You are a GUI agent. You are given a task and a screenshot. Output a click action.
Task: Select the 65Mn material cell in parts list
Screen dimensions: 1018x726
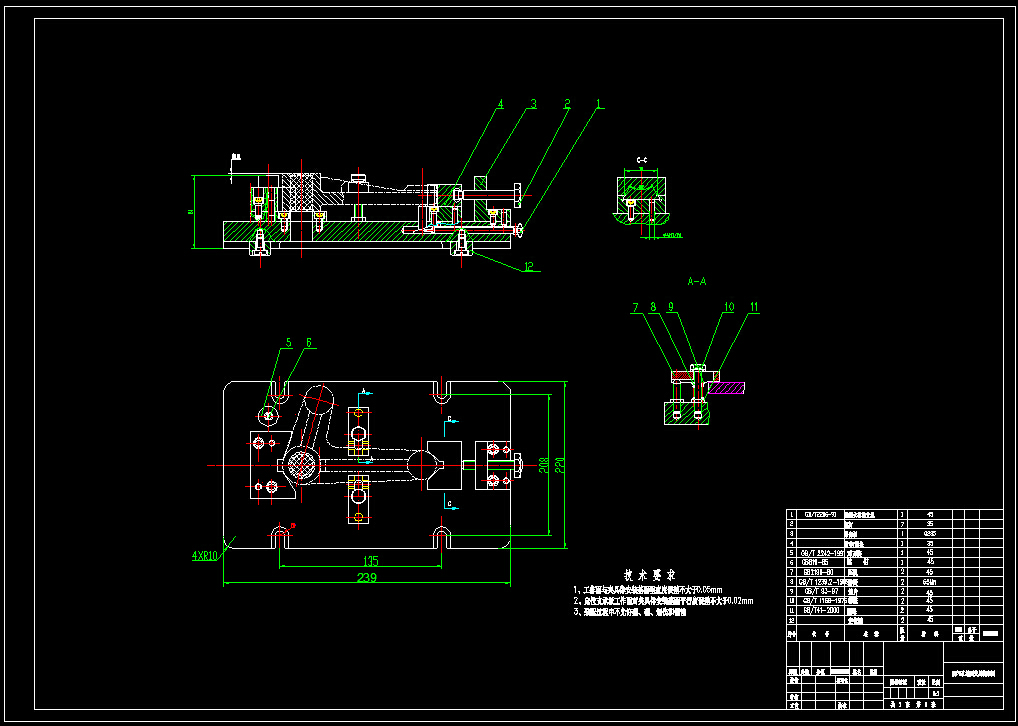pos(930,582)
